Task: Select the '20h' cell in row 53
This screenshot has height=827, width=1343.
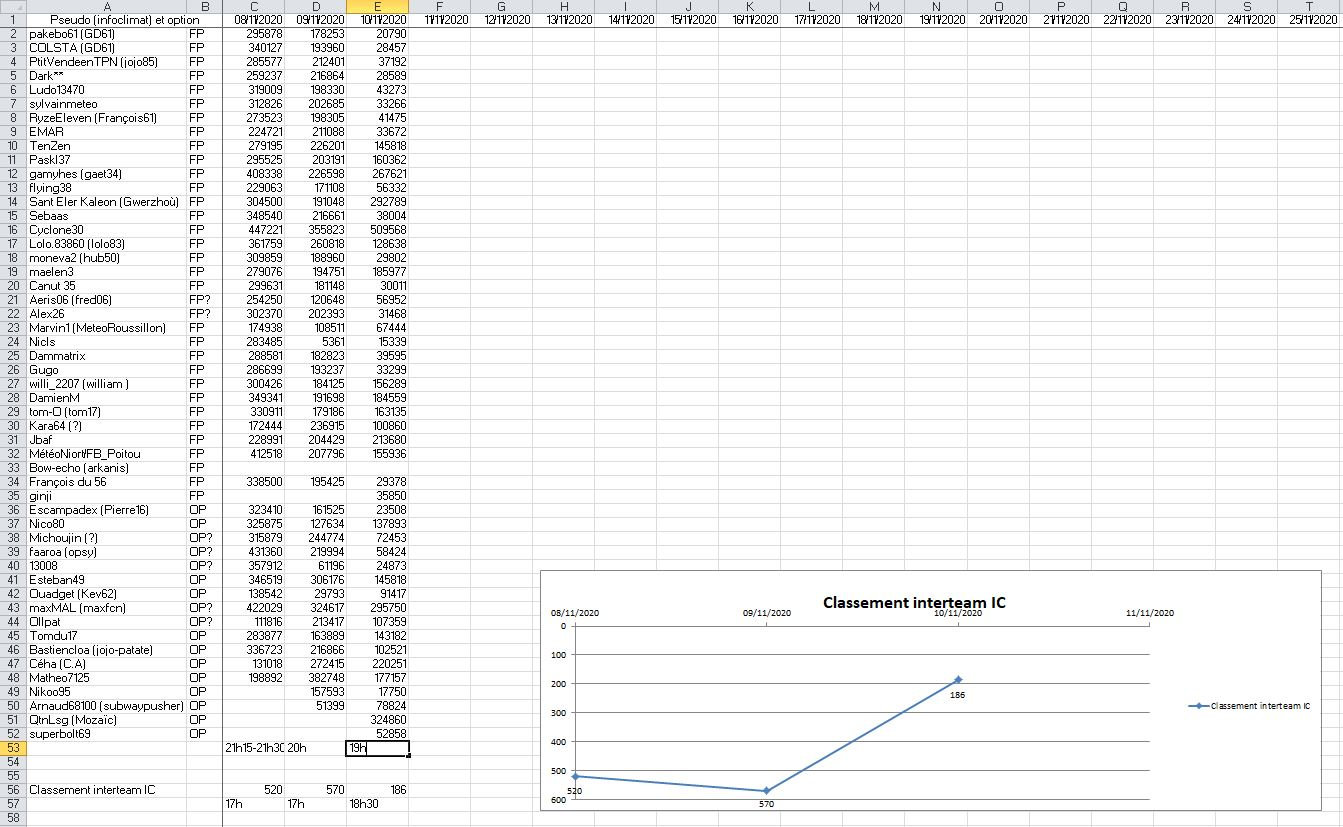Action: pyautogui.click(x=315, y=747)
